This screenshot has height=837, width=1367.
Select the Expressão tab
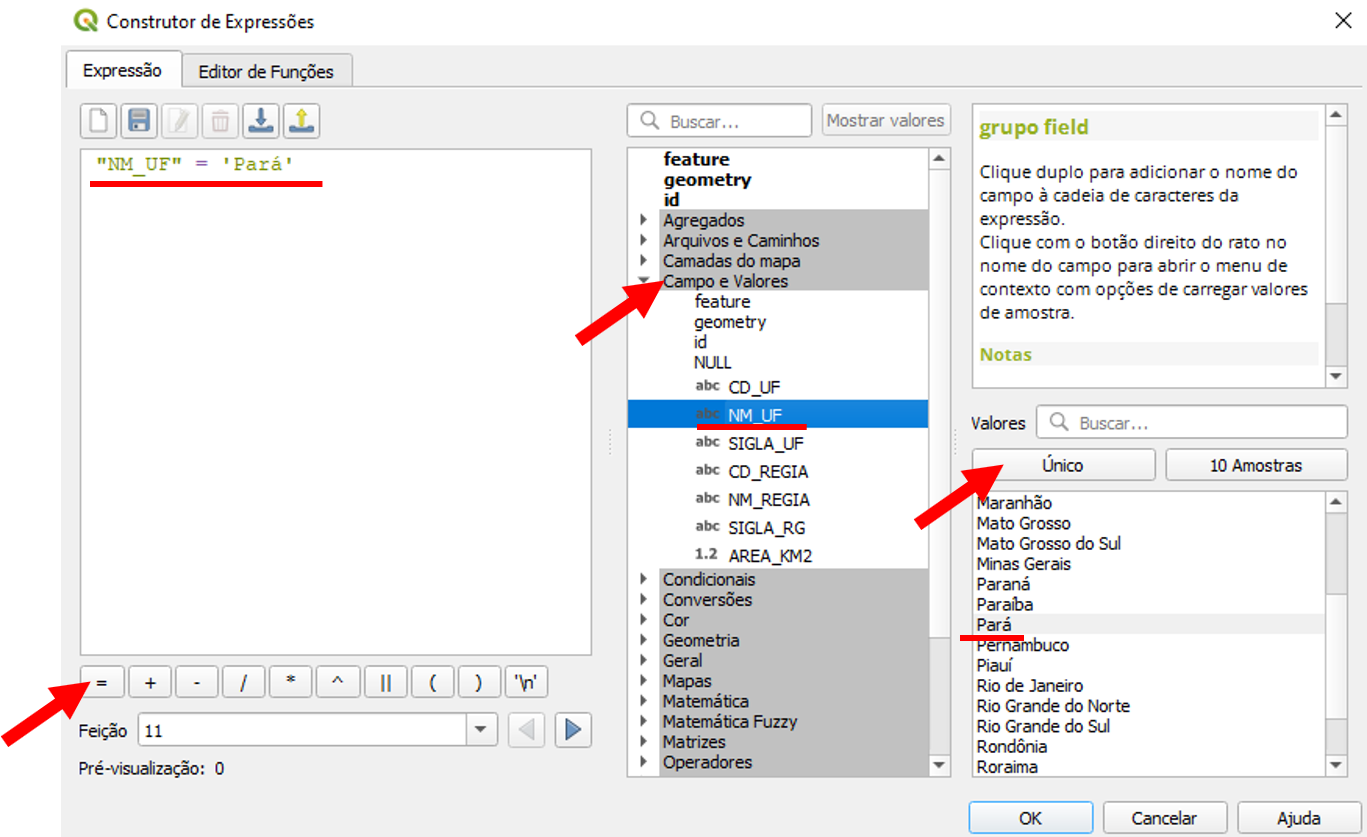pos(122,70)
